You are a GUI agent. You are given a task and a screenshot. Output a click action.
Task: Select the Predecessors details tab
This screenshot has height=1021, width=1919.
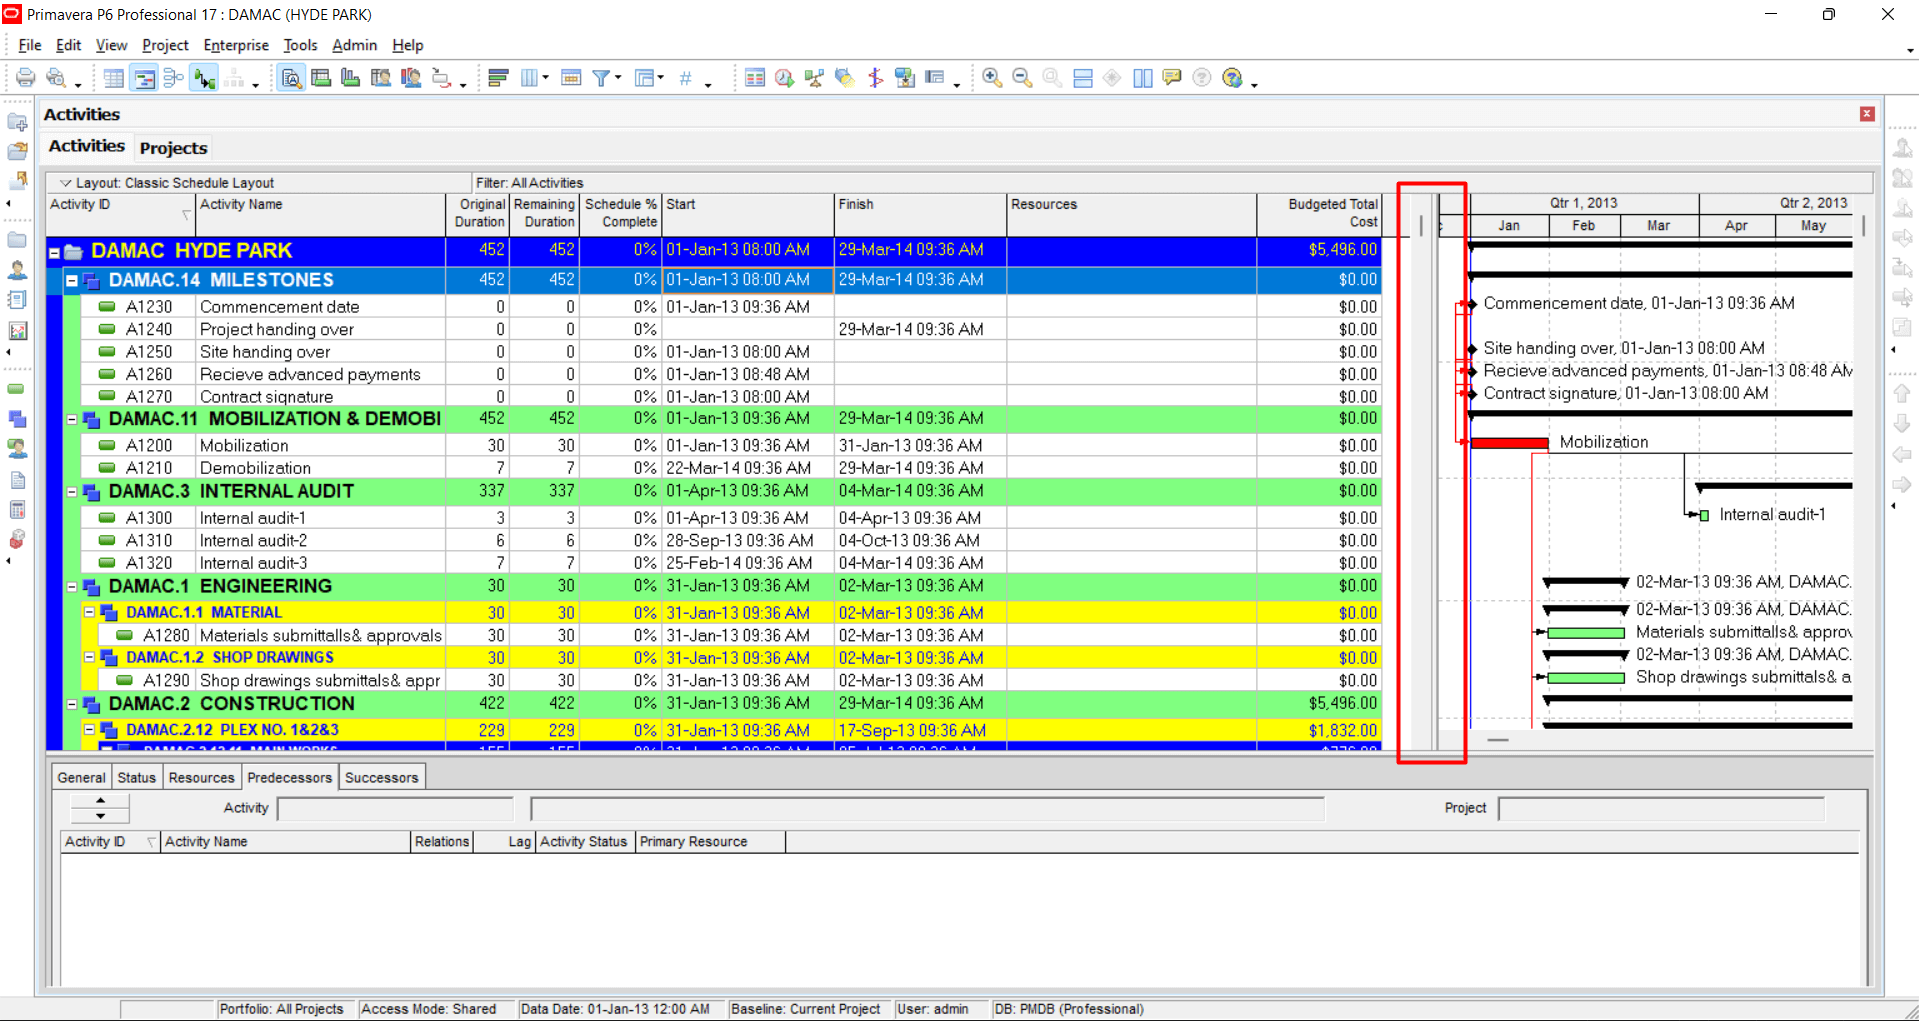(289, 777)
